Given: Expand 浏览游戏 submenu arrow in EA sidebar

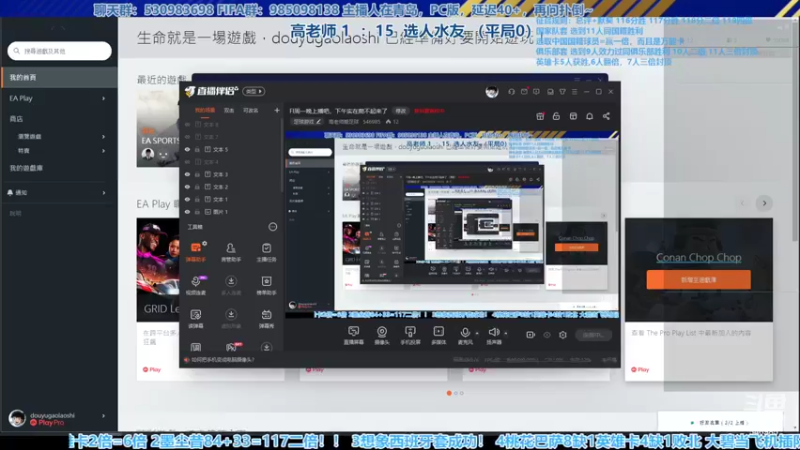Looking at the screenshot, I should [104, 137].
